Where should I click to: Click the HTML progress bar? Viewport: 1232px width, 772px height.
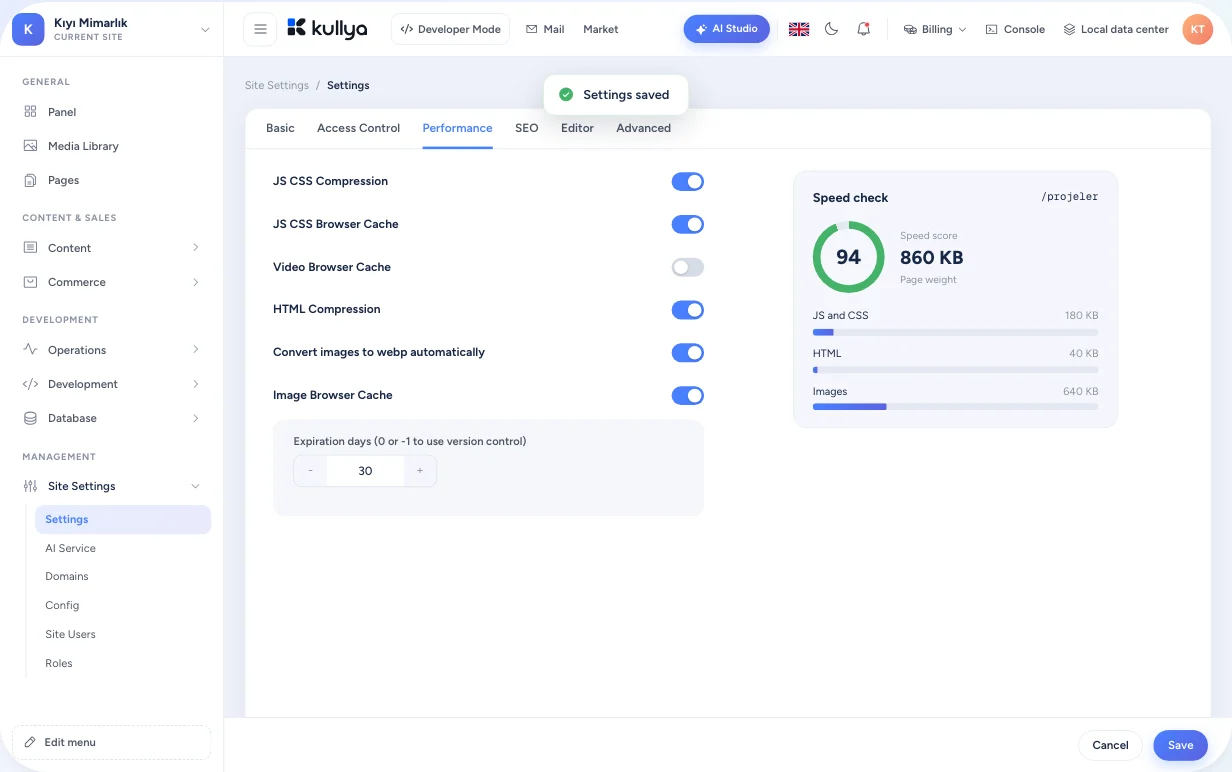pyautogui.click(x=955, y=370)
